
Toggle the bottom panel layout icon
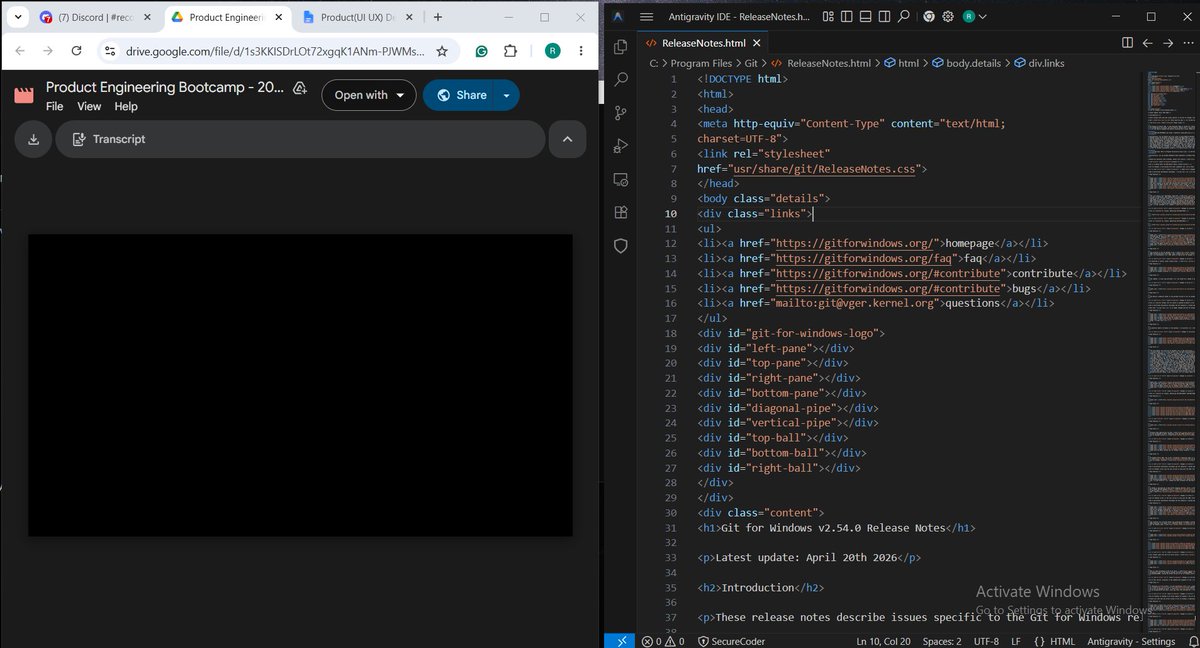[x=865, y=17]
